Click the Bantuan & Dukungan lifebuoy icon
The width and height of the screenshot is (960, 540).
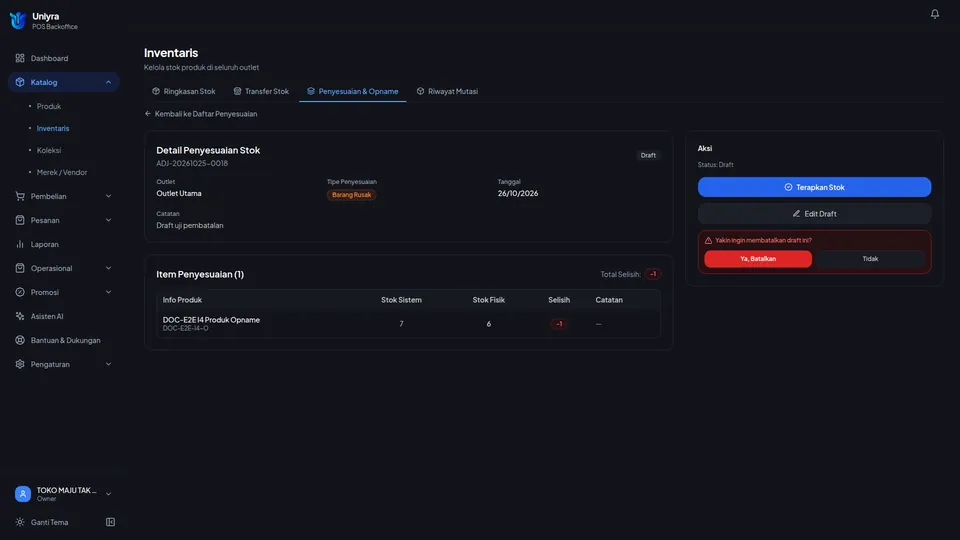click(x=20, y=340)
